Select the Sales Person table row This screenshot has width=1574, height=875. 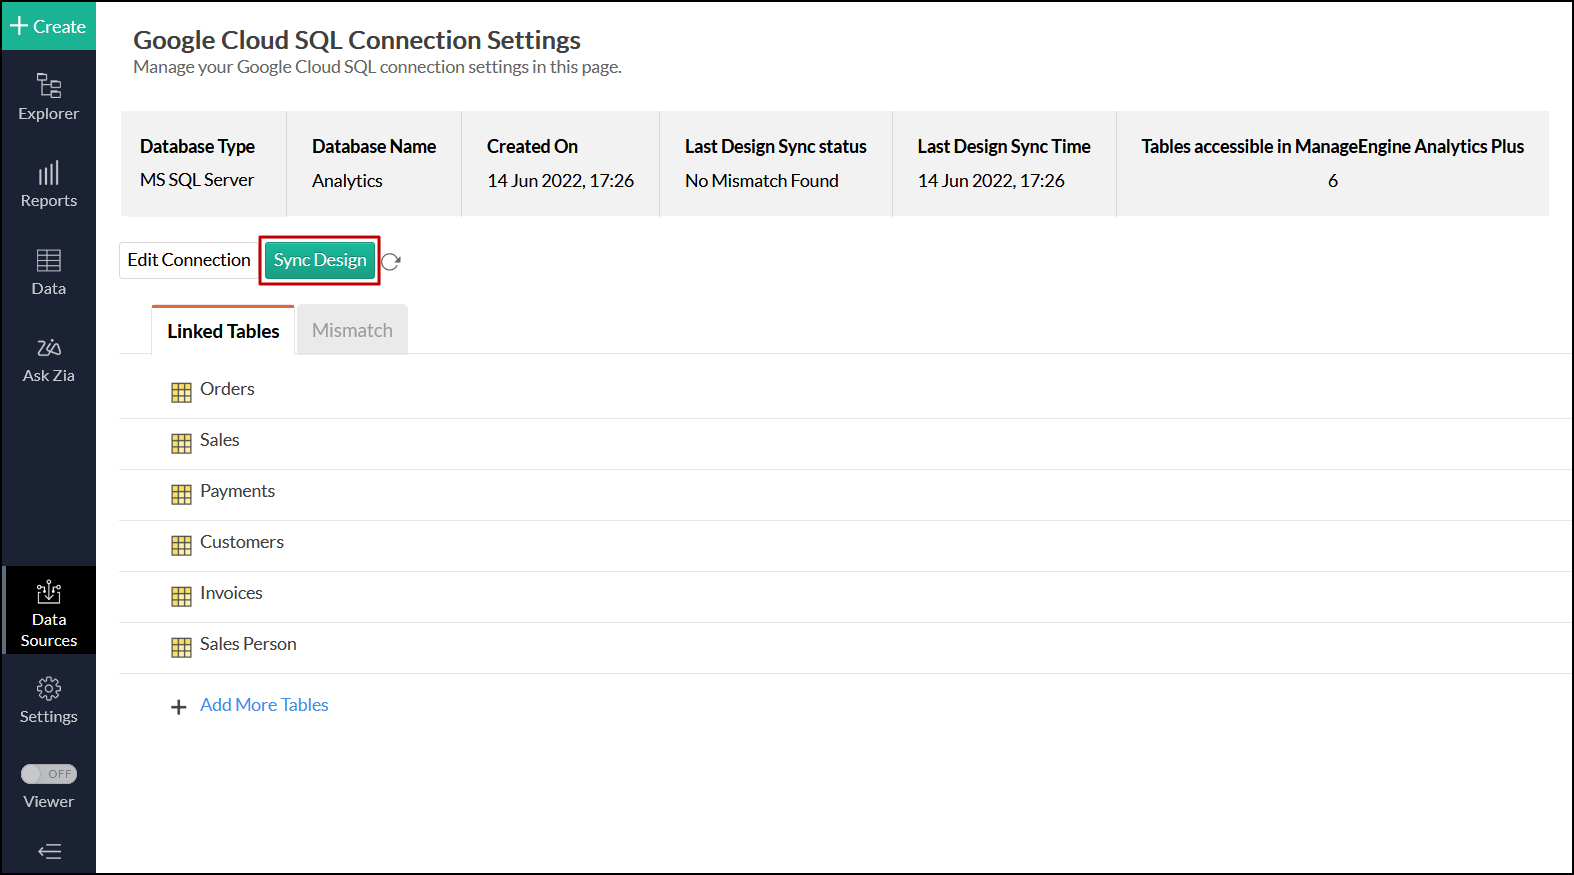click(248, 644)
